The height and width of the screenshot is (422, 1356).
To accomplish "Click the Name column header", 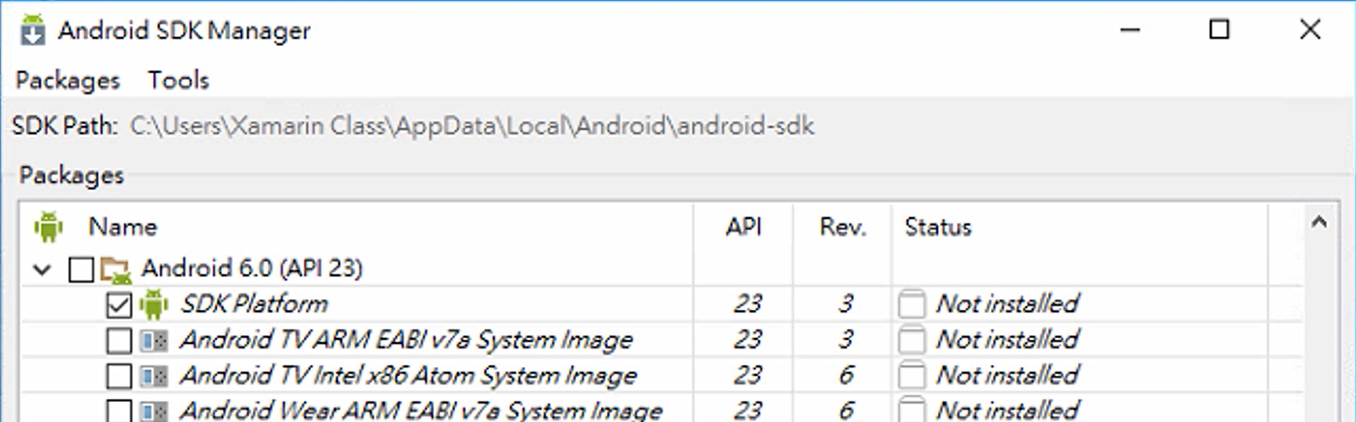I will click(x=123, y=227).
